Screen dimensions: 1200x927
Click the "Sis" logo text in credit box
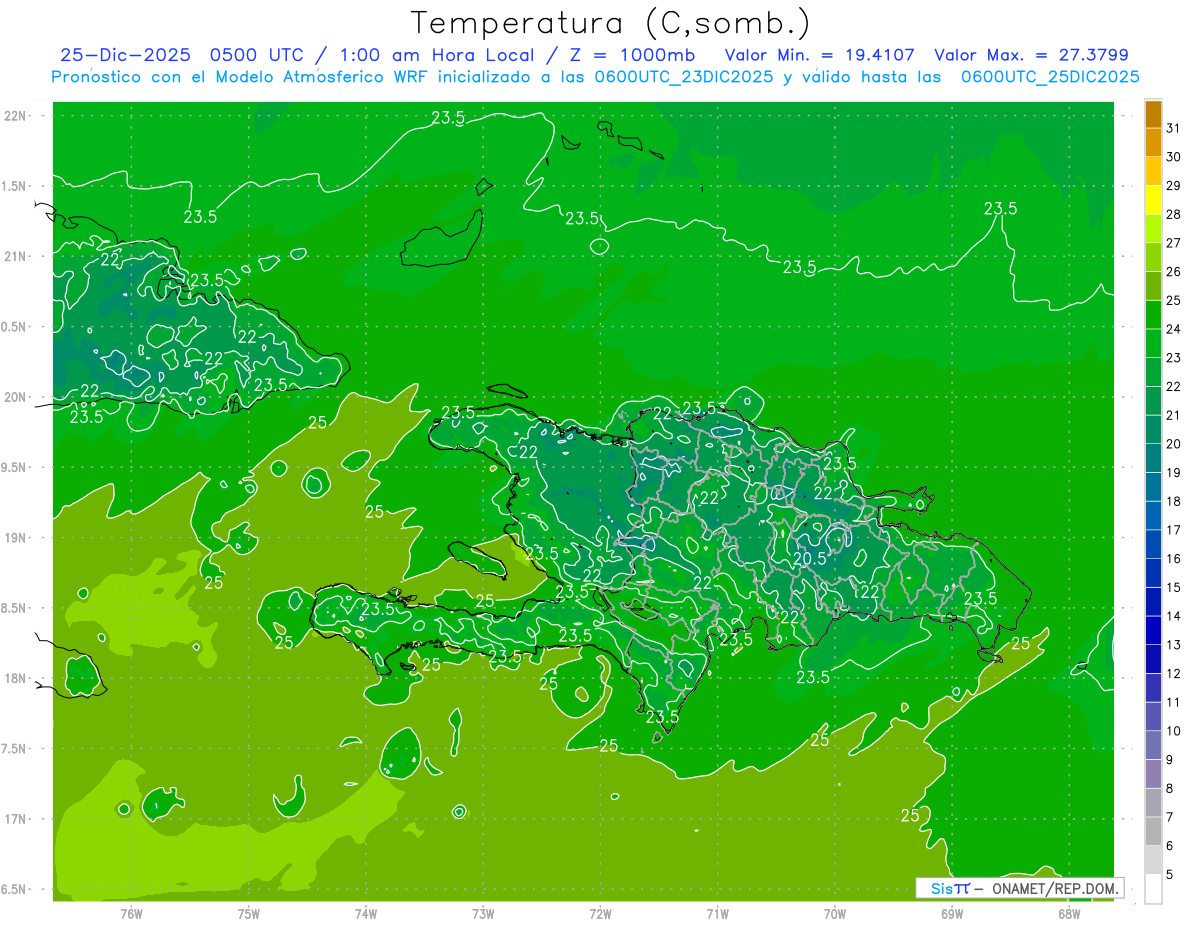[x=941, y=888]
